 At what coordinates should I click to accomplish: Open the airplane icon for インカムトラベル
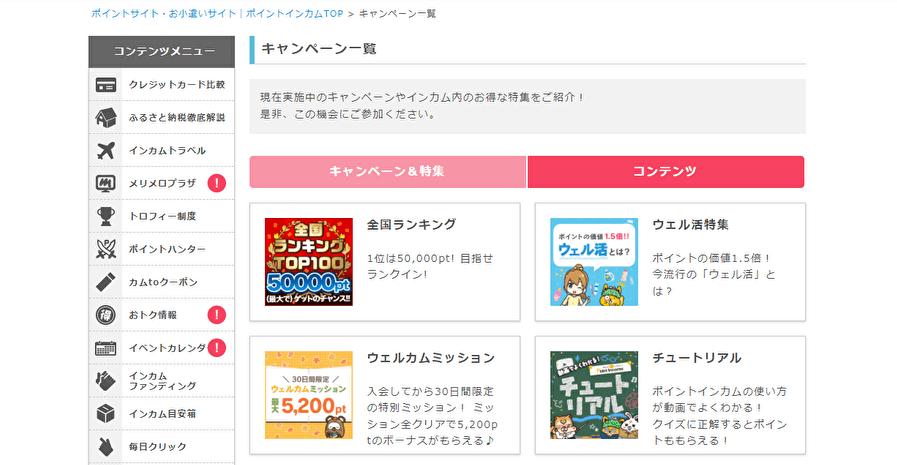[x=106, y=150]
